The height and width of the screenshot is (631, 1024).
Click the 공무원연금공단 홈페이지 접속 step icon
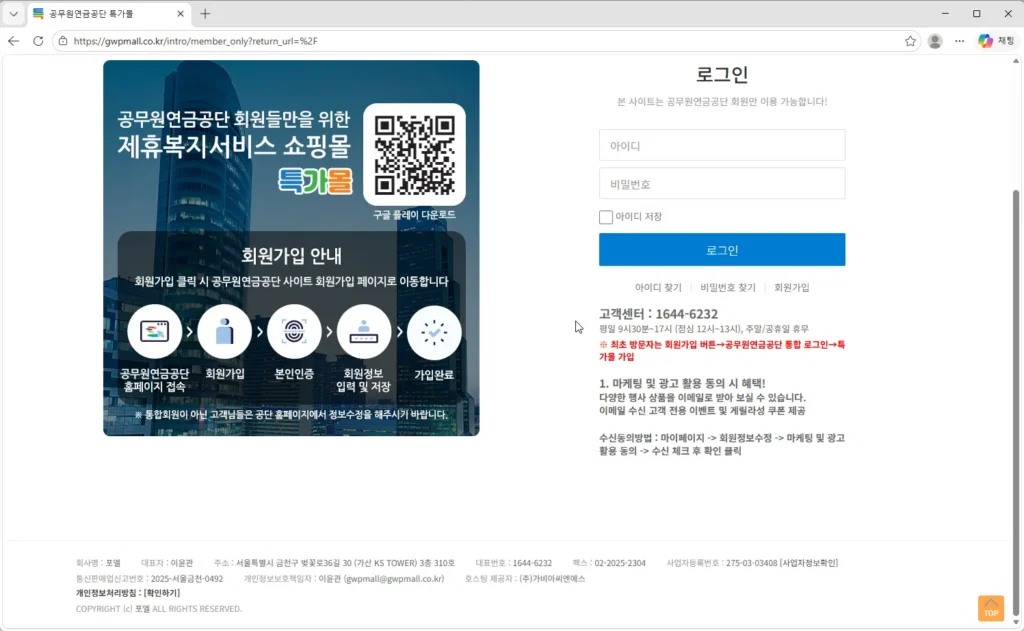pos(155,332)
